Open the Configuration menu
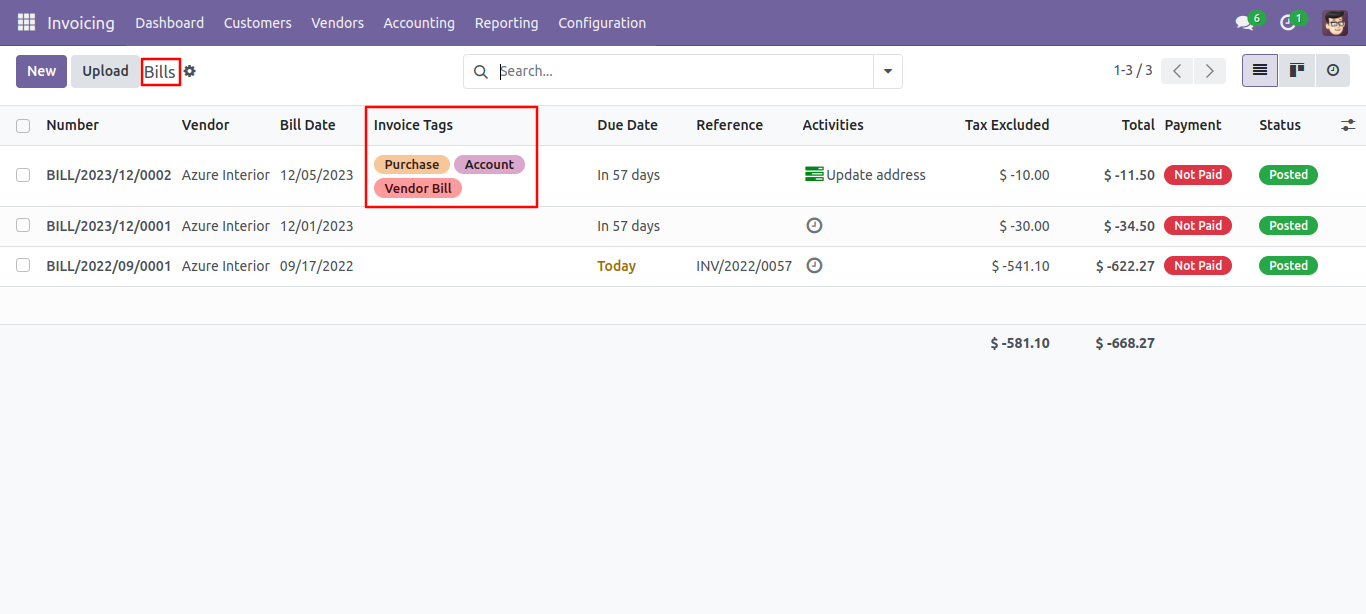The height and width of the screenshot is (614, 1366). point(602,23)
